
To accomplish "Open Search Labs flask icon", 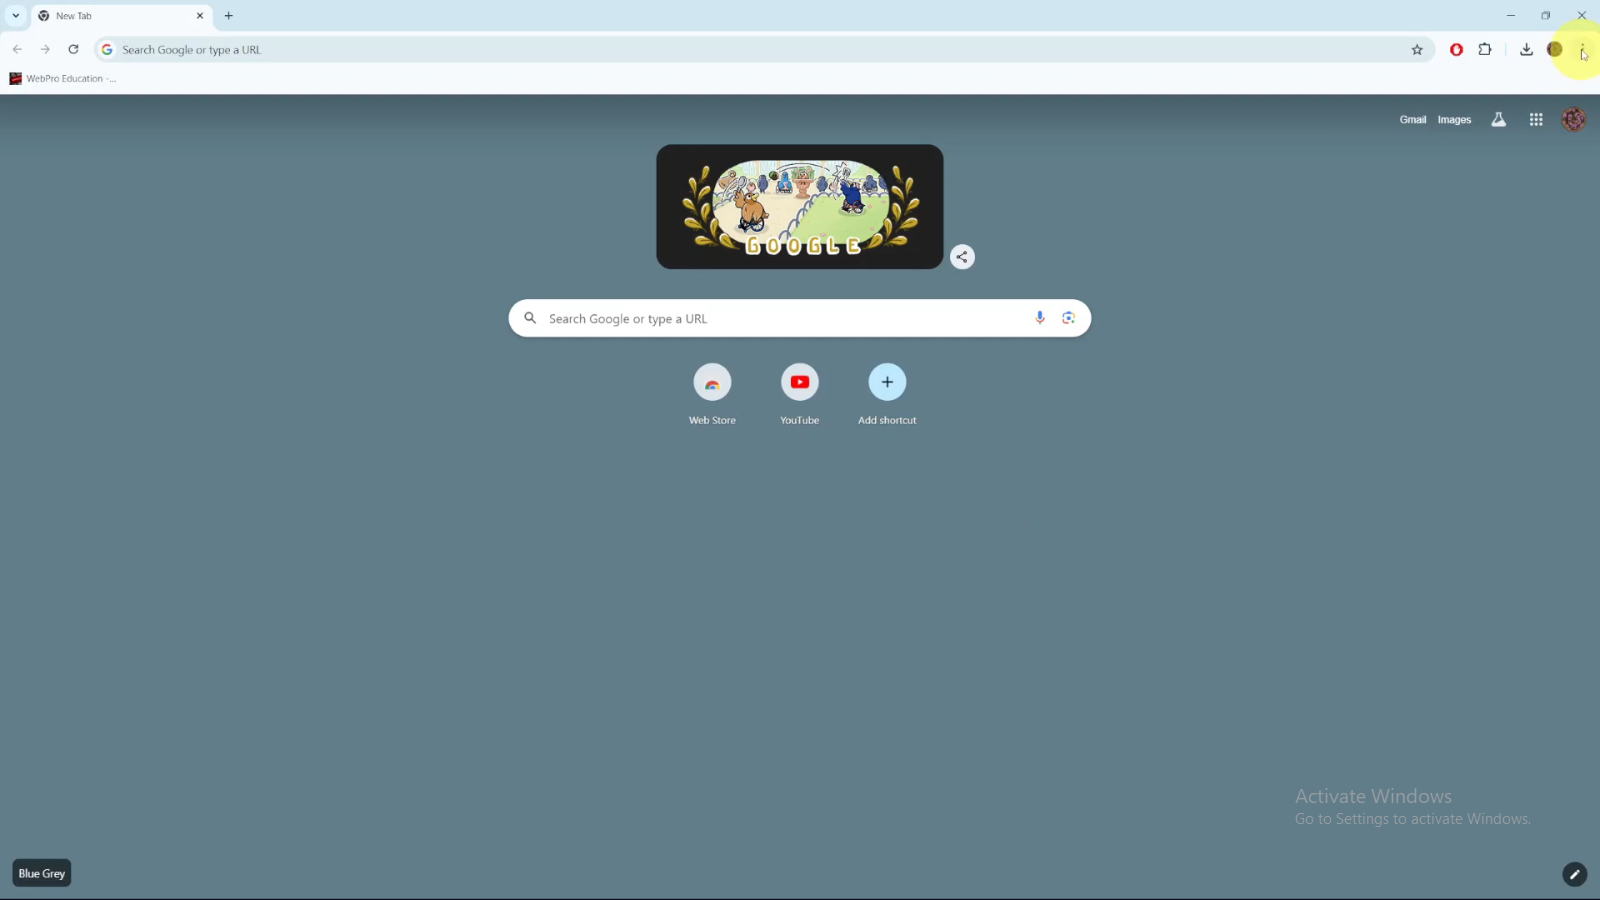I will (1498, 120).
